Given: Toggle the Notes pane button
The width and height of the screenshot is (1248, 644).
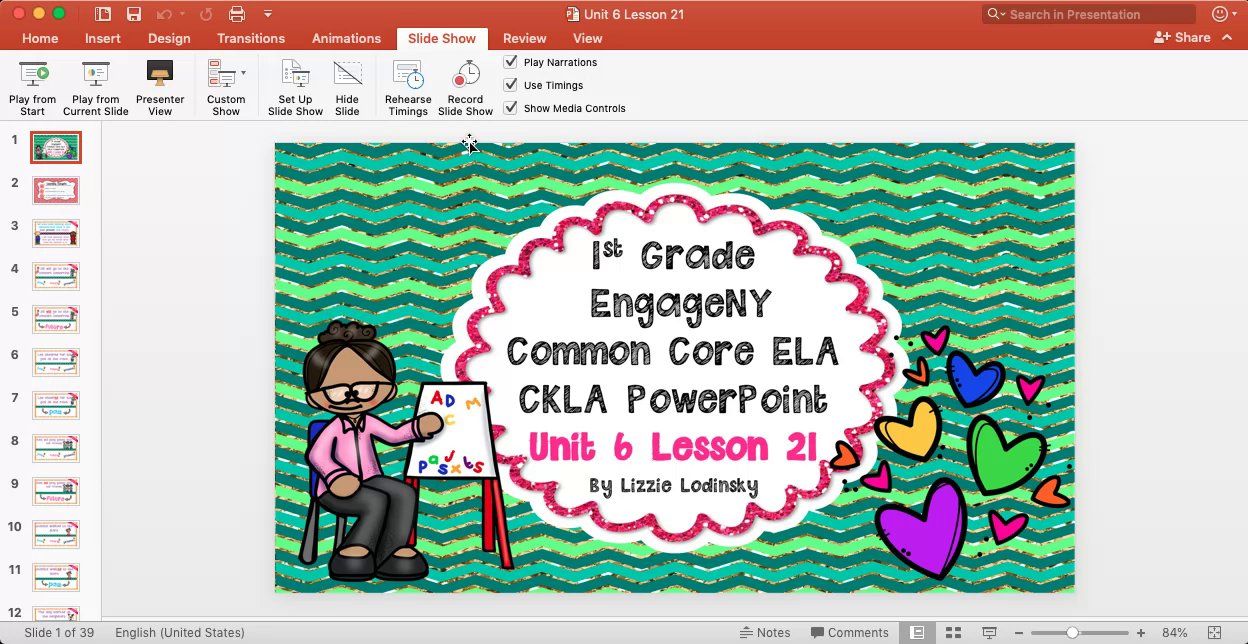Looking at the screenshot, I should click(x=765, y=632).
